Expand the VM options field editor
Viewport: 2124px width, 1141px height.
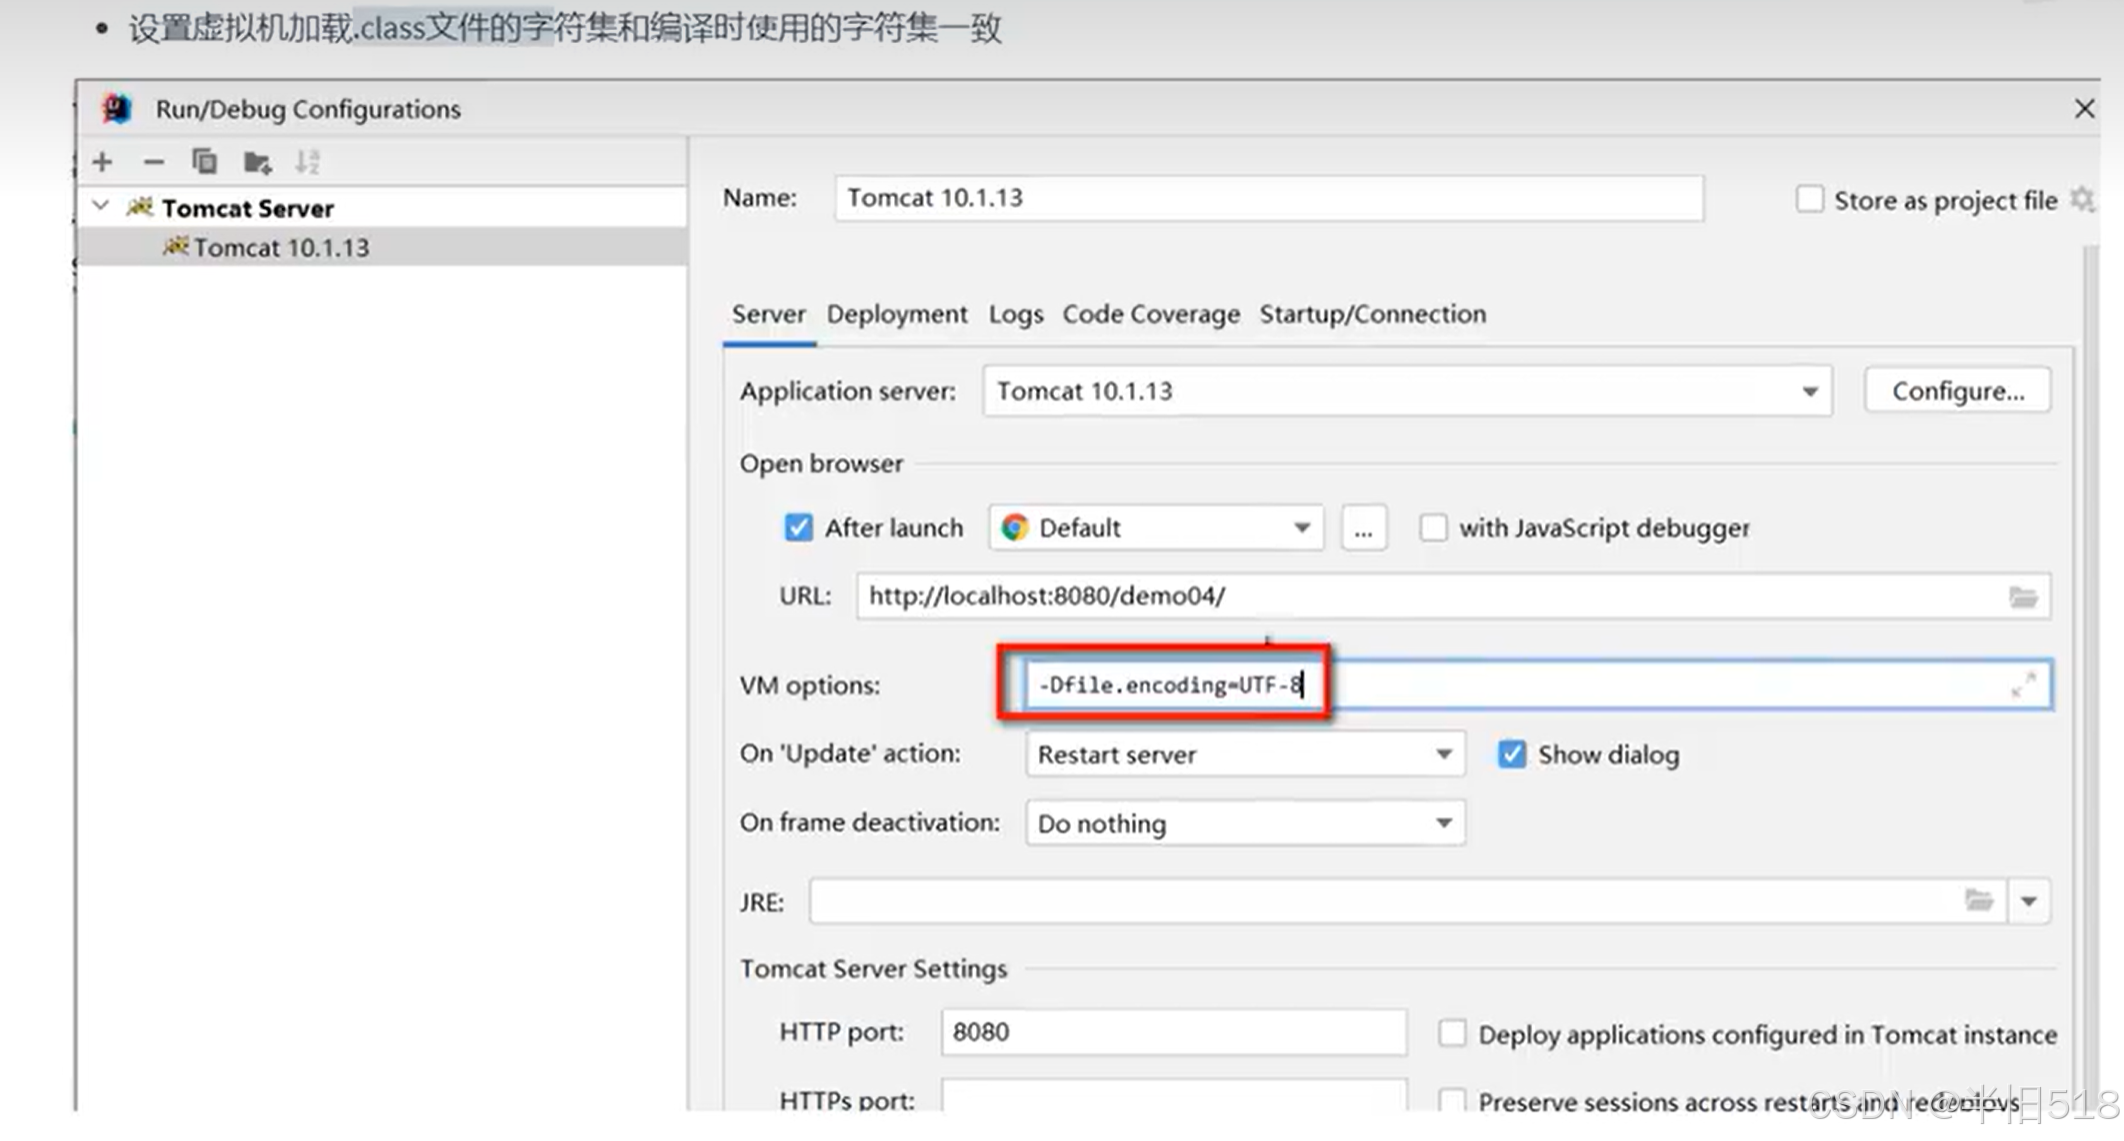[2023, 685]
